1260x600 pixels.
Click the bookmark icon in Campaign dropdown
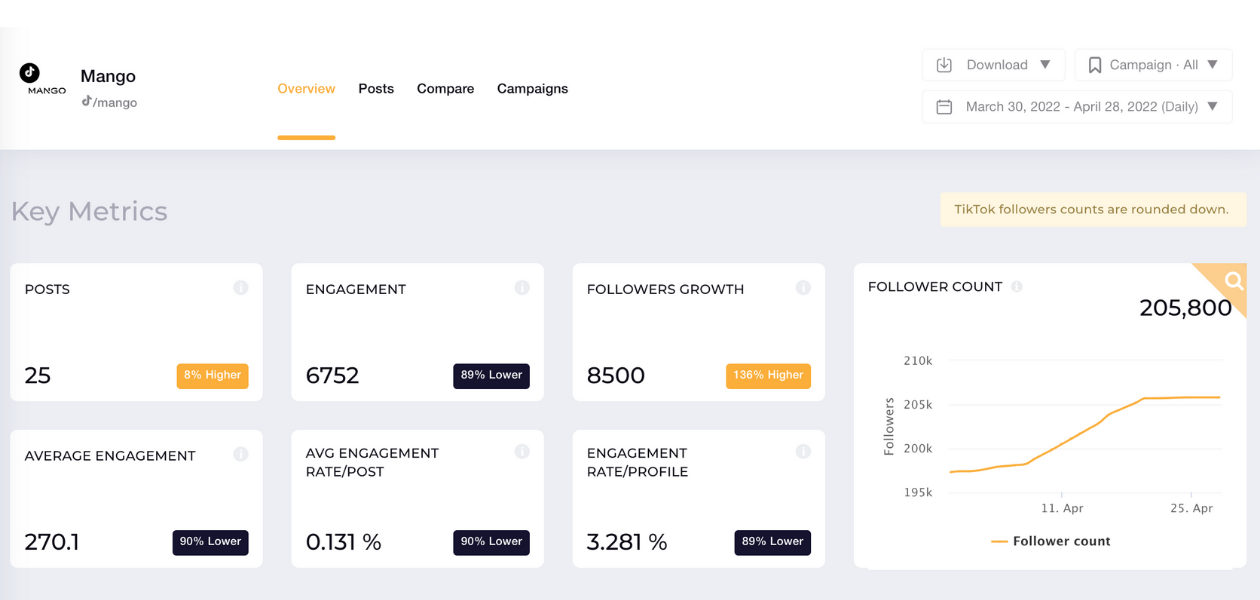pos(1095,65)
